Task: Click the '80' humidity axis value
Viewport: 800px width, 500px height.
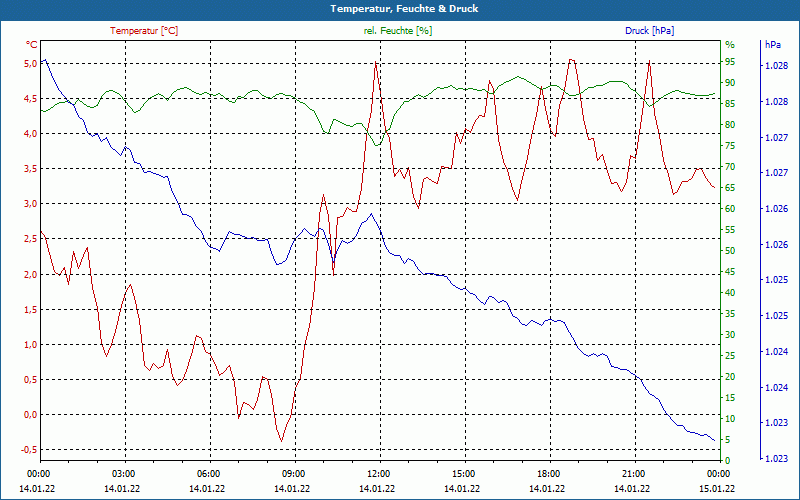Action: tap(730, 125)
